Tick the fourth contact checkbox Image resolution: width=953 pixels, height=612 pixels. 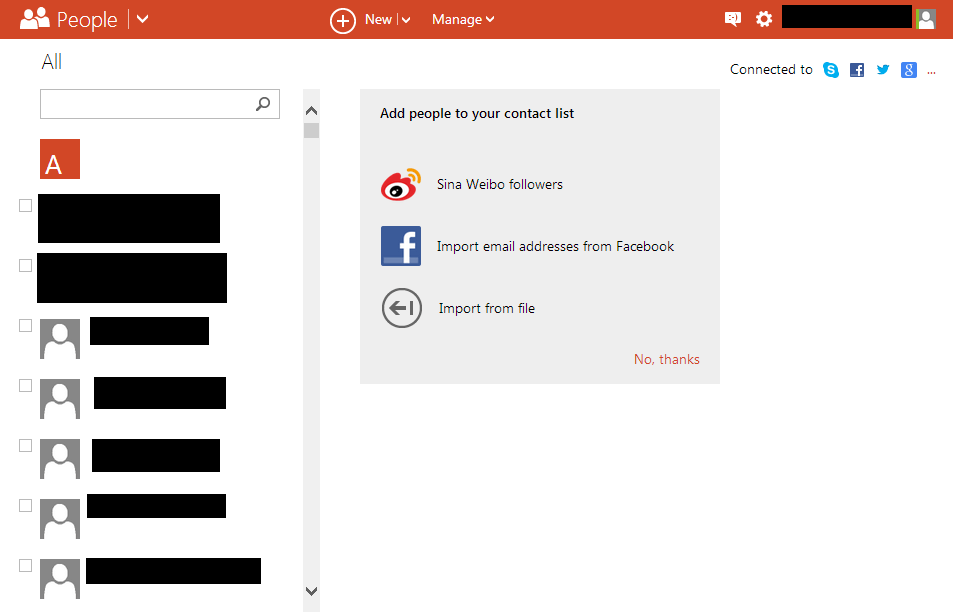(26, 386)
